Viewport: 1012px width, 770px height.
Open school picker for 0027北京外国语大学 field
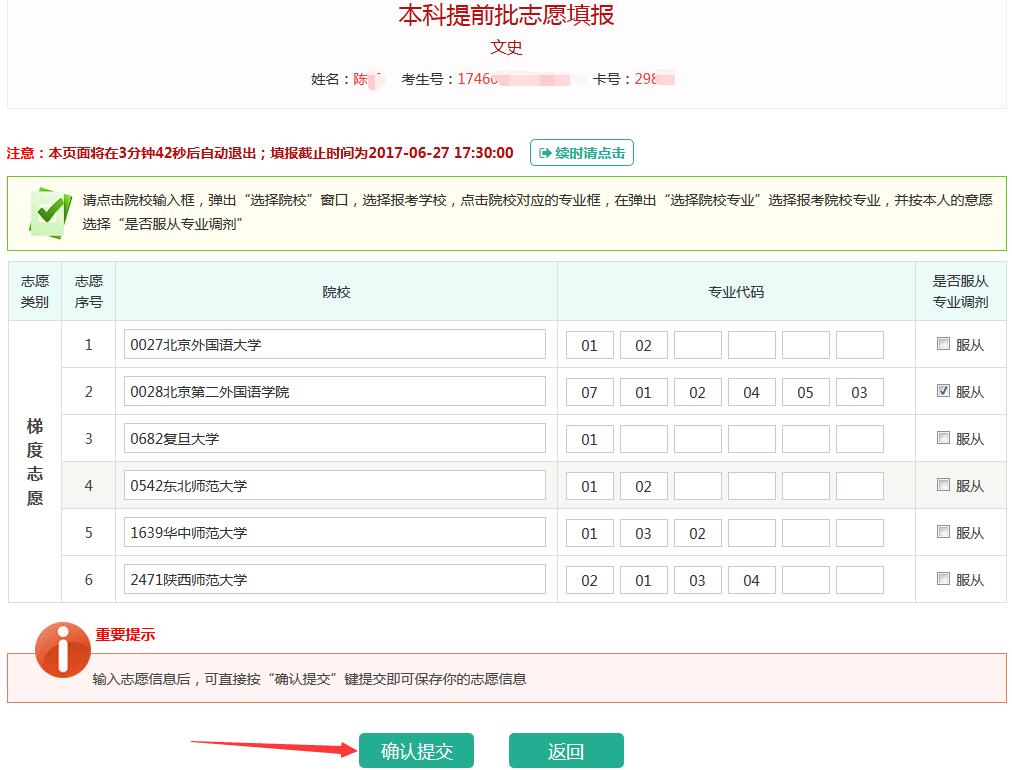click(x=335, y=345)
